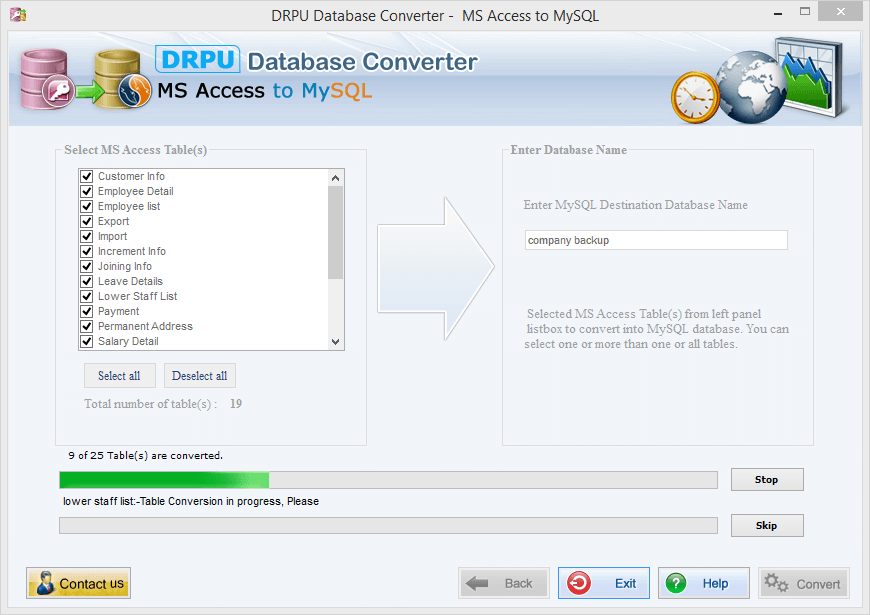Click the Select all button

120,376
